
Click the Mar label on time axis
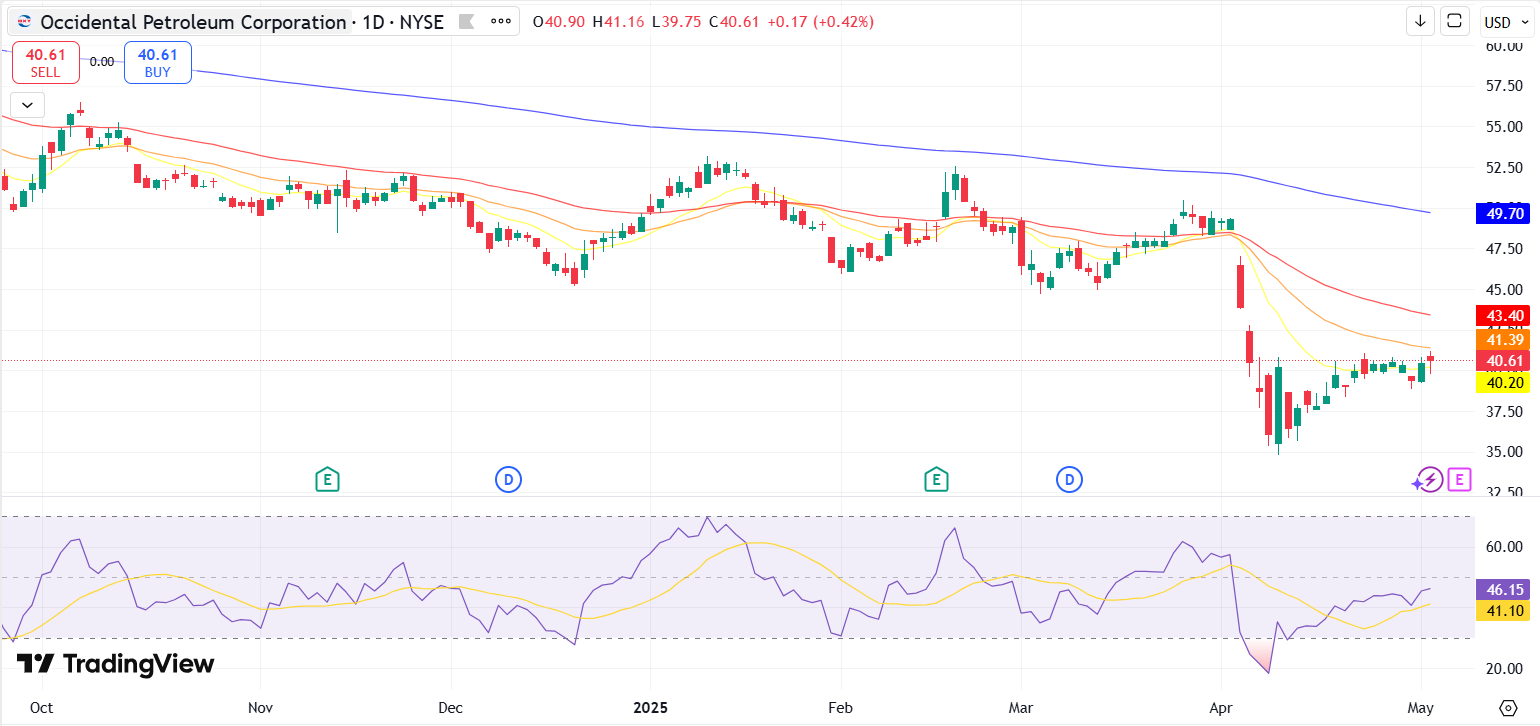[x=1021, y=708]
